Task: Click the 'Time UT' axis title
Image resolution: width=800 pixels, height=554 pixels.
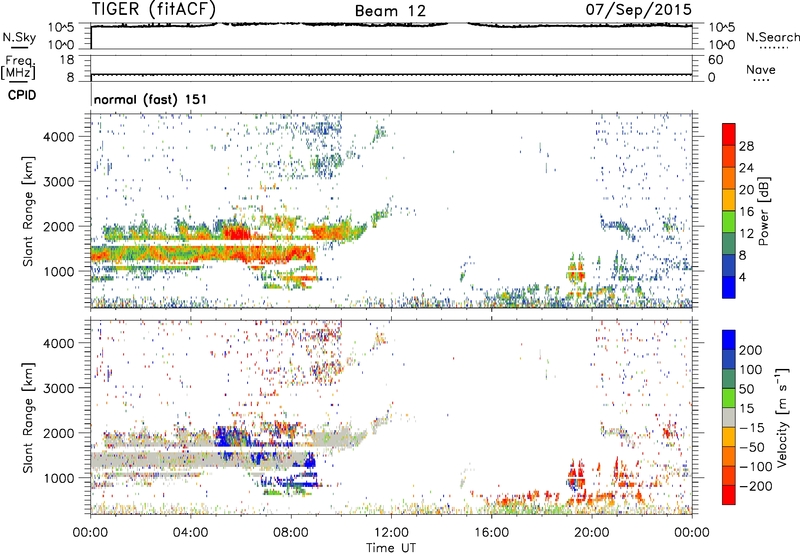Action: 391,548
